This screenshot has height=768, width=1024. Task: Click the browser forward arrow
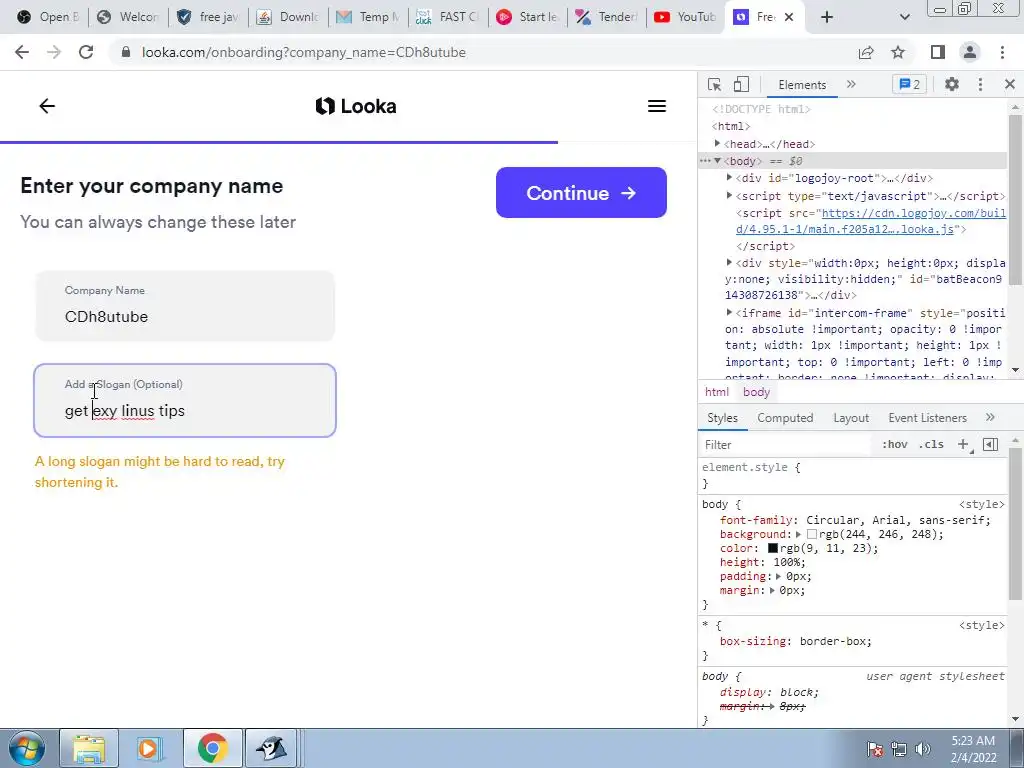(54, 52)
